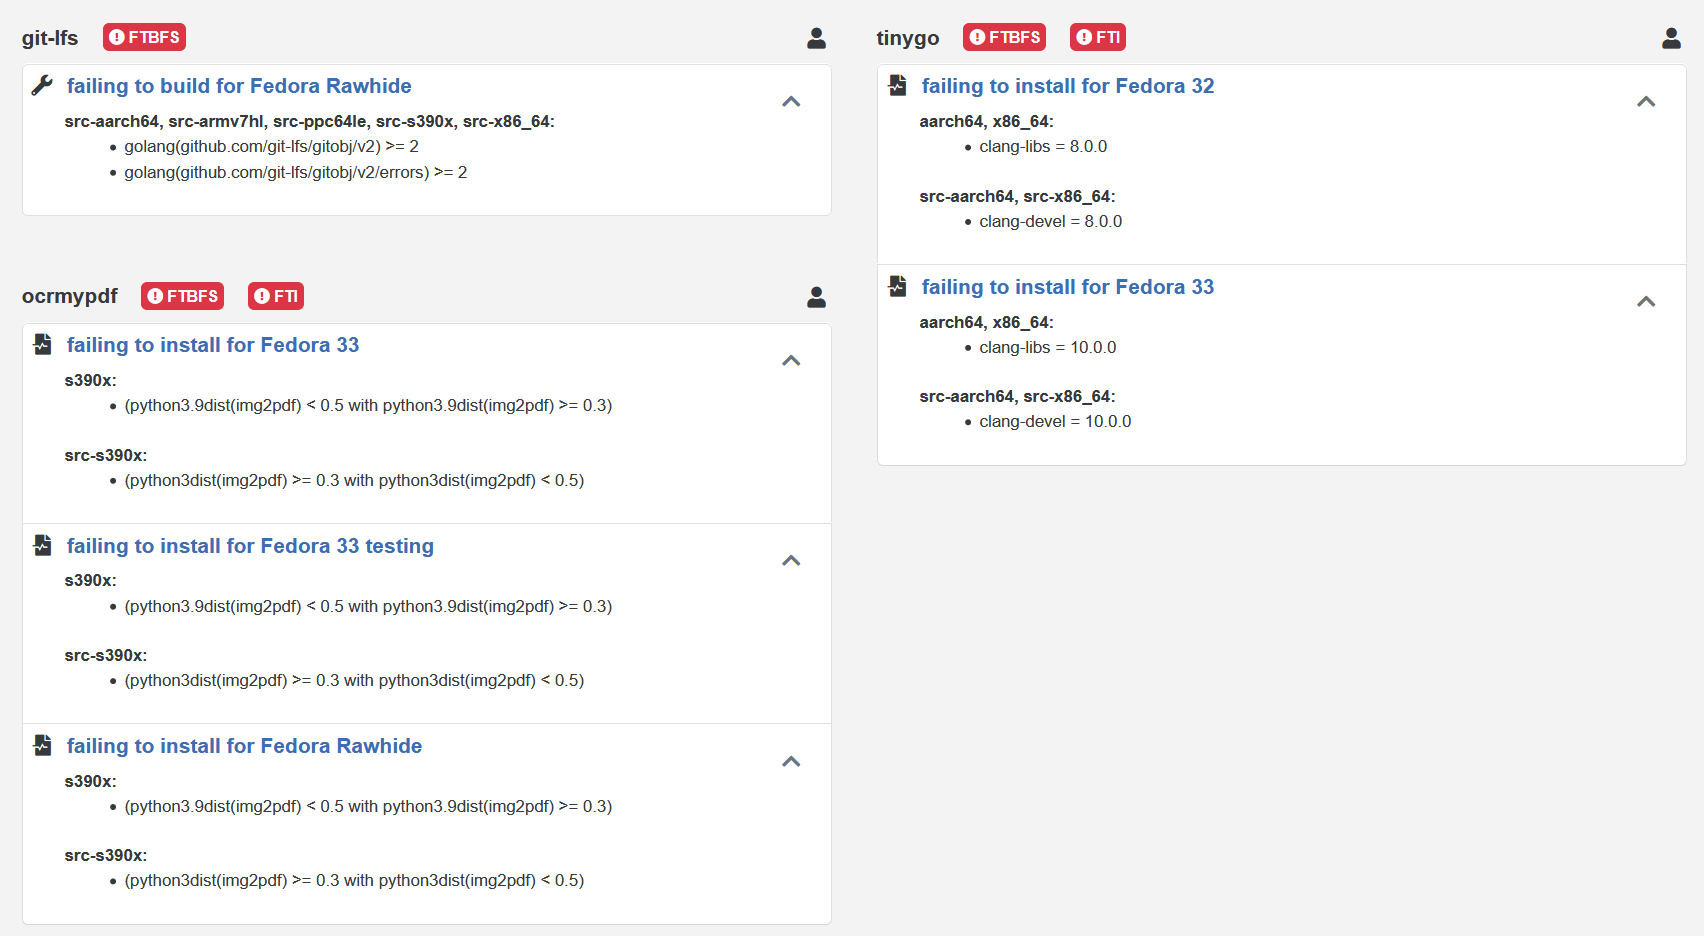
Task: Collapse git-lfs failing to build for Fedora Rawhide
Action: 791,101
